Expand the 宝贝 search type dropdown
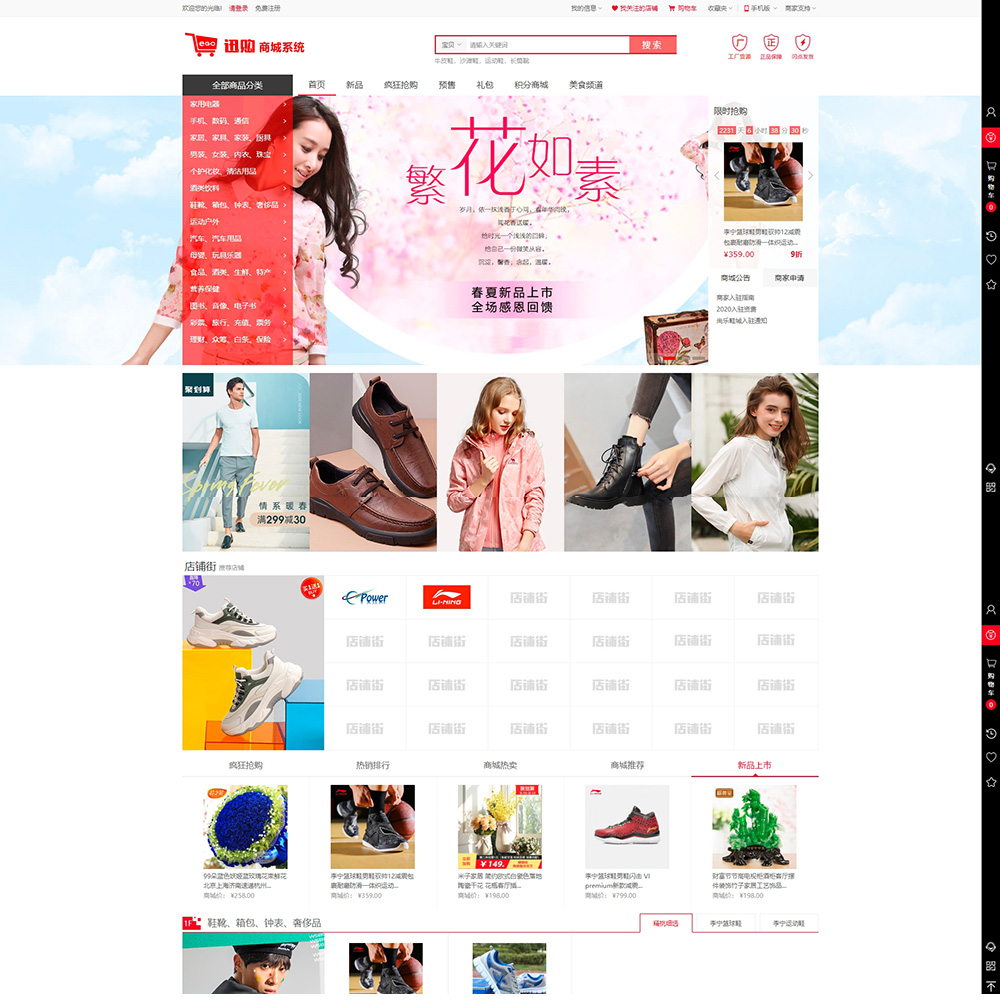Viewport: 1000px width, 1000px height. [x=451, y=45]
